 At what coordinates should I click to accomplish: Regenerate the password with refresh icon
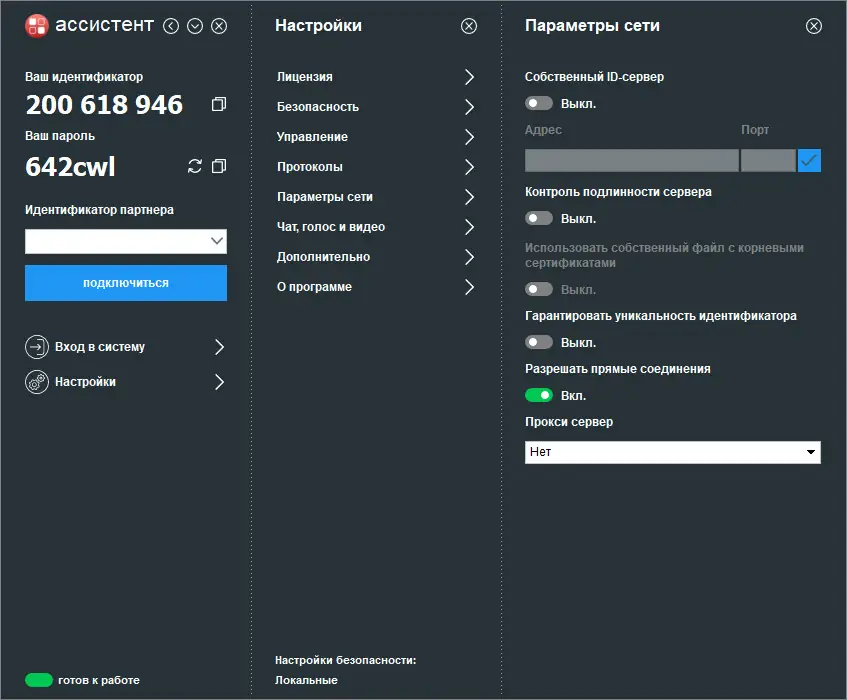(195, 166)
